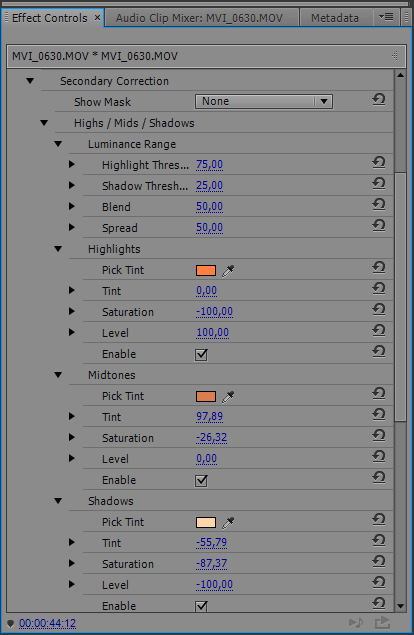The height and width of the screenshot is (635, 414).
Task: Expand the Blend parameter triangle
Action: [72, 207]
